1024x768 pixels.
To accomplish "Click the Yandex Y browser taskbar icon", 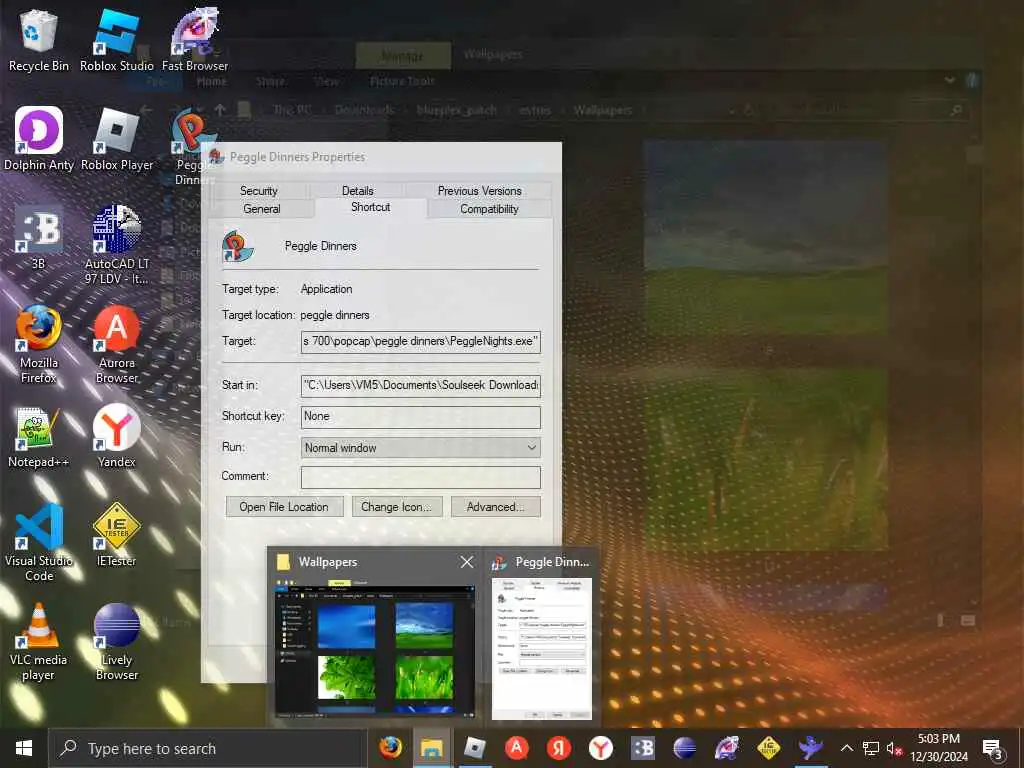I will coord(600,748).
